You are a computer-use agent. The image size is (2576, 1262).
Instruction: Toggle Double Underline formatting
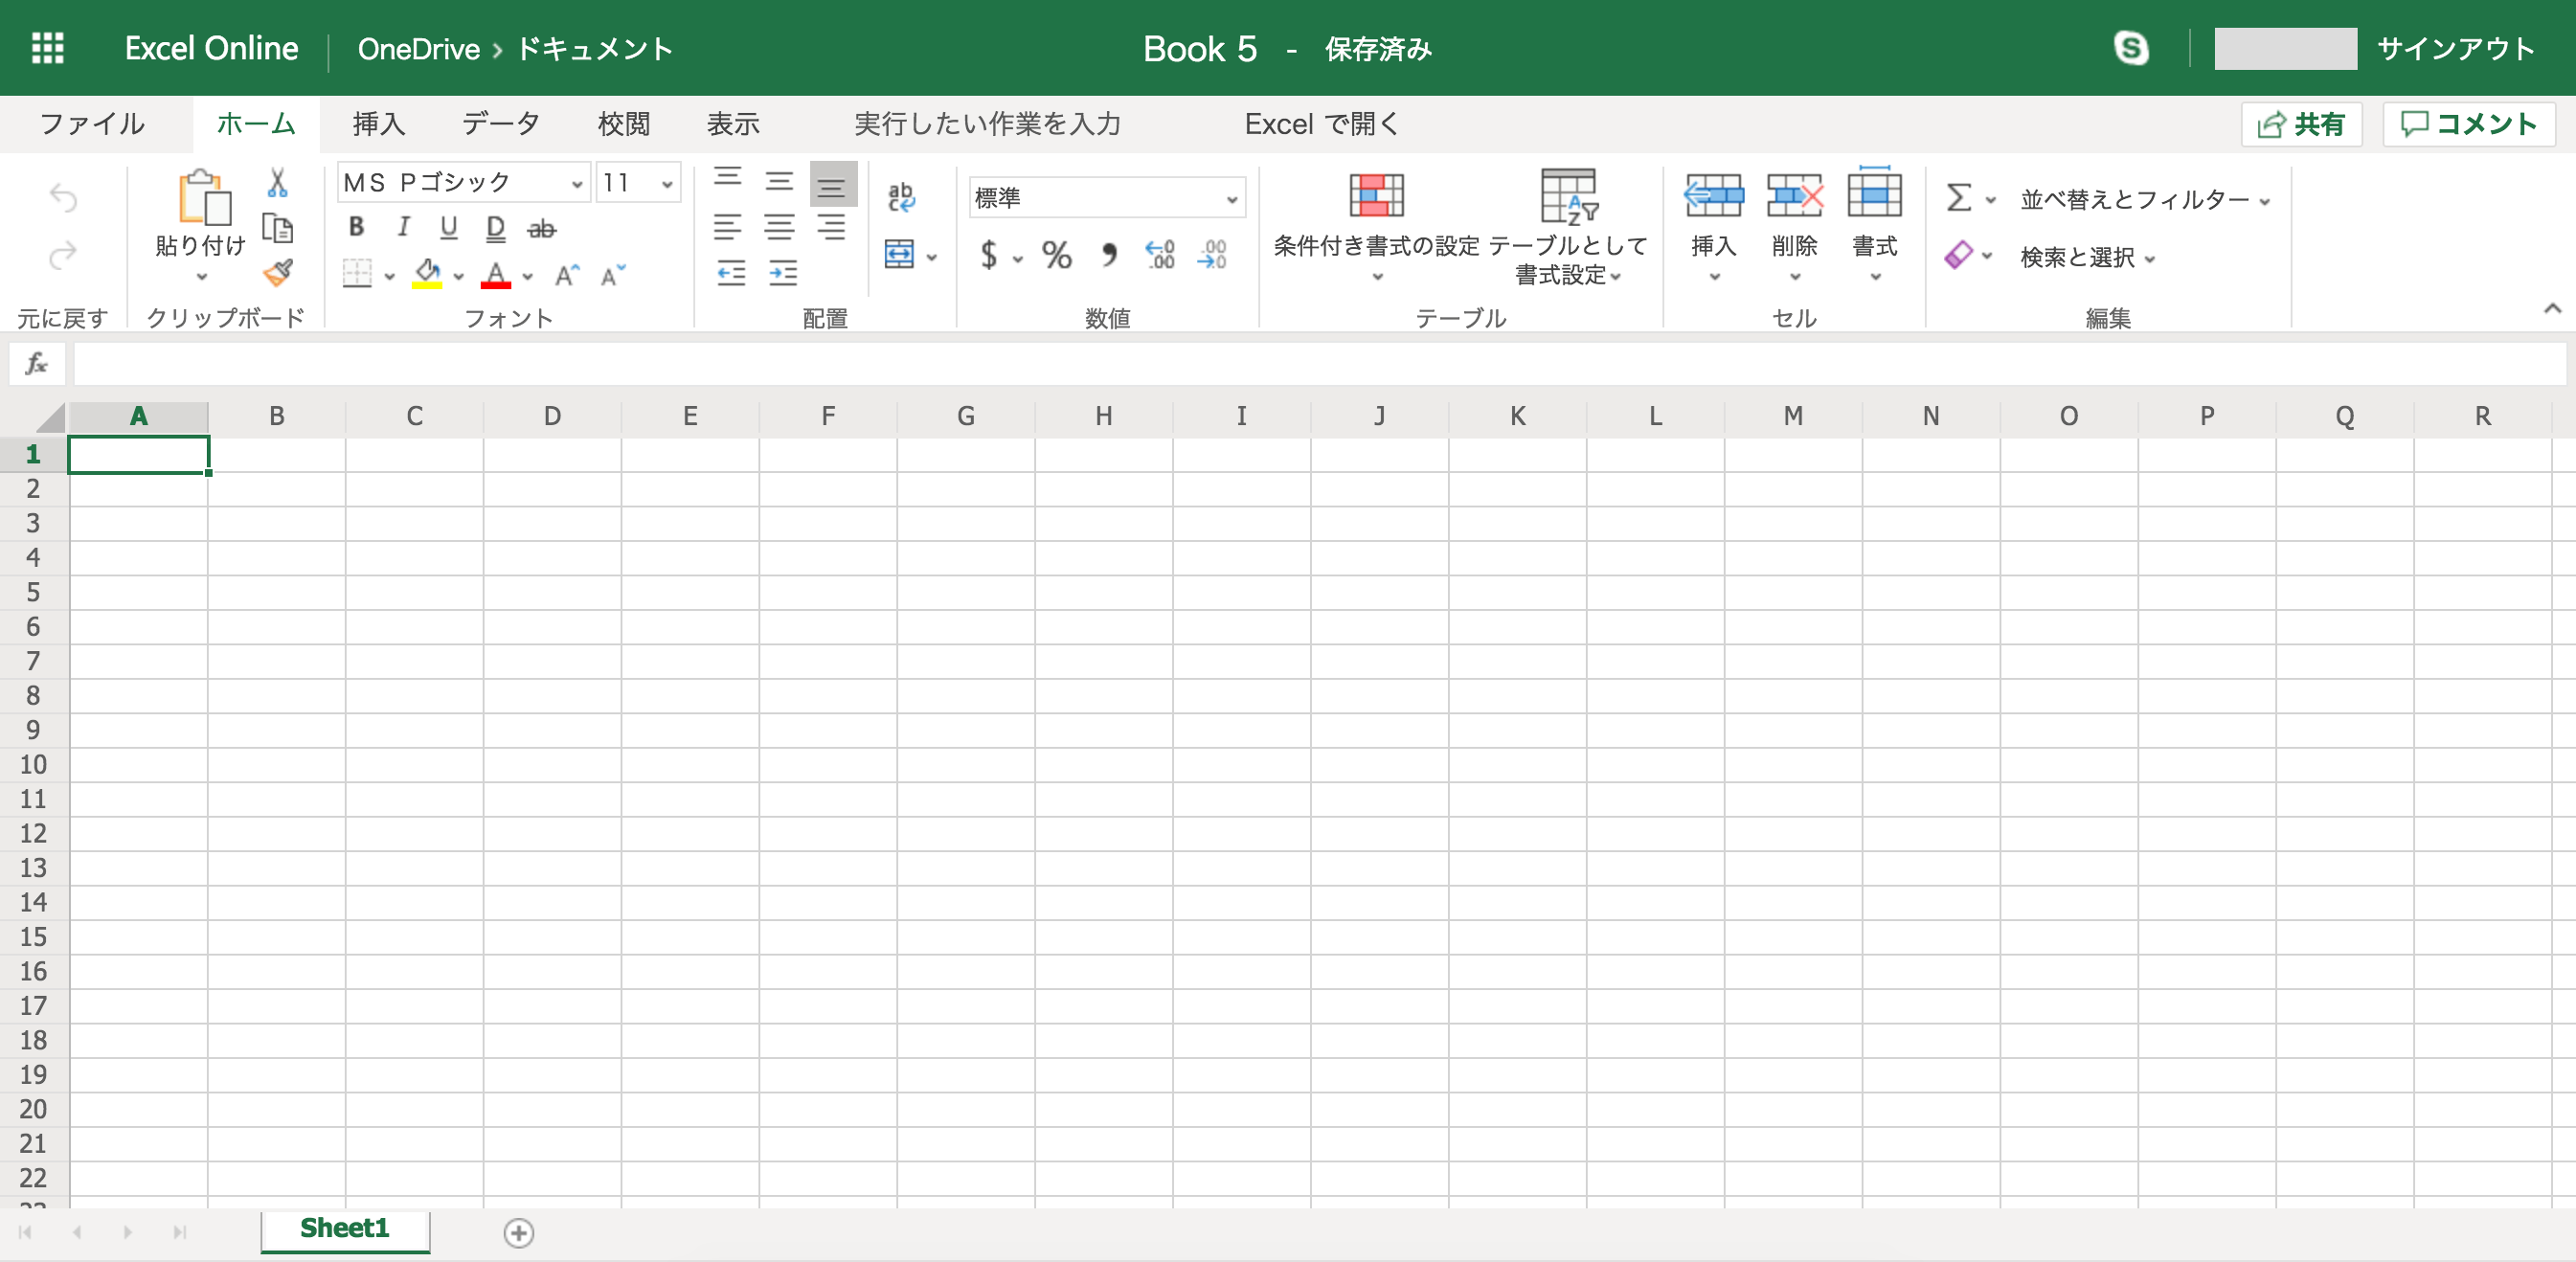495,229
